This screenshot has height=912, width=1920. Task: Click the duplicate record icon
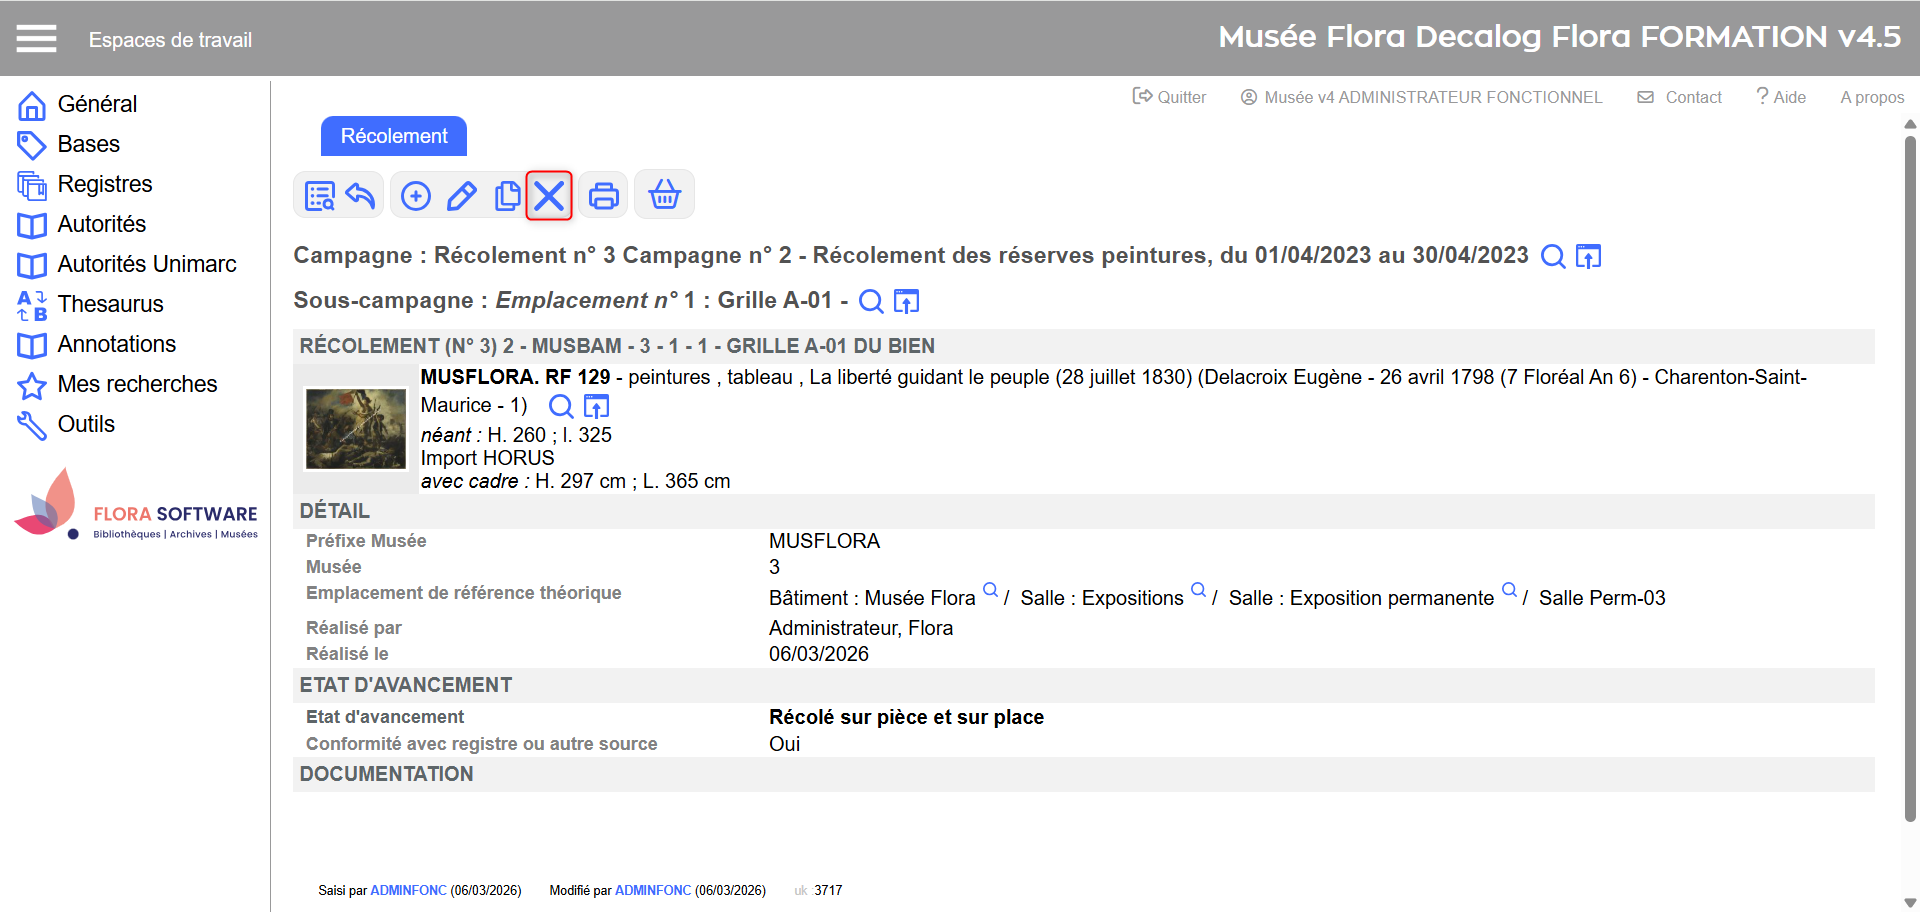tap(507, 196)
